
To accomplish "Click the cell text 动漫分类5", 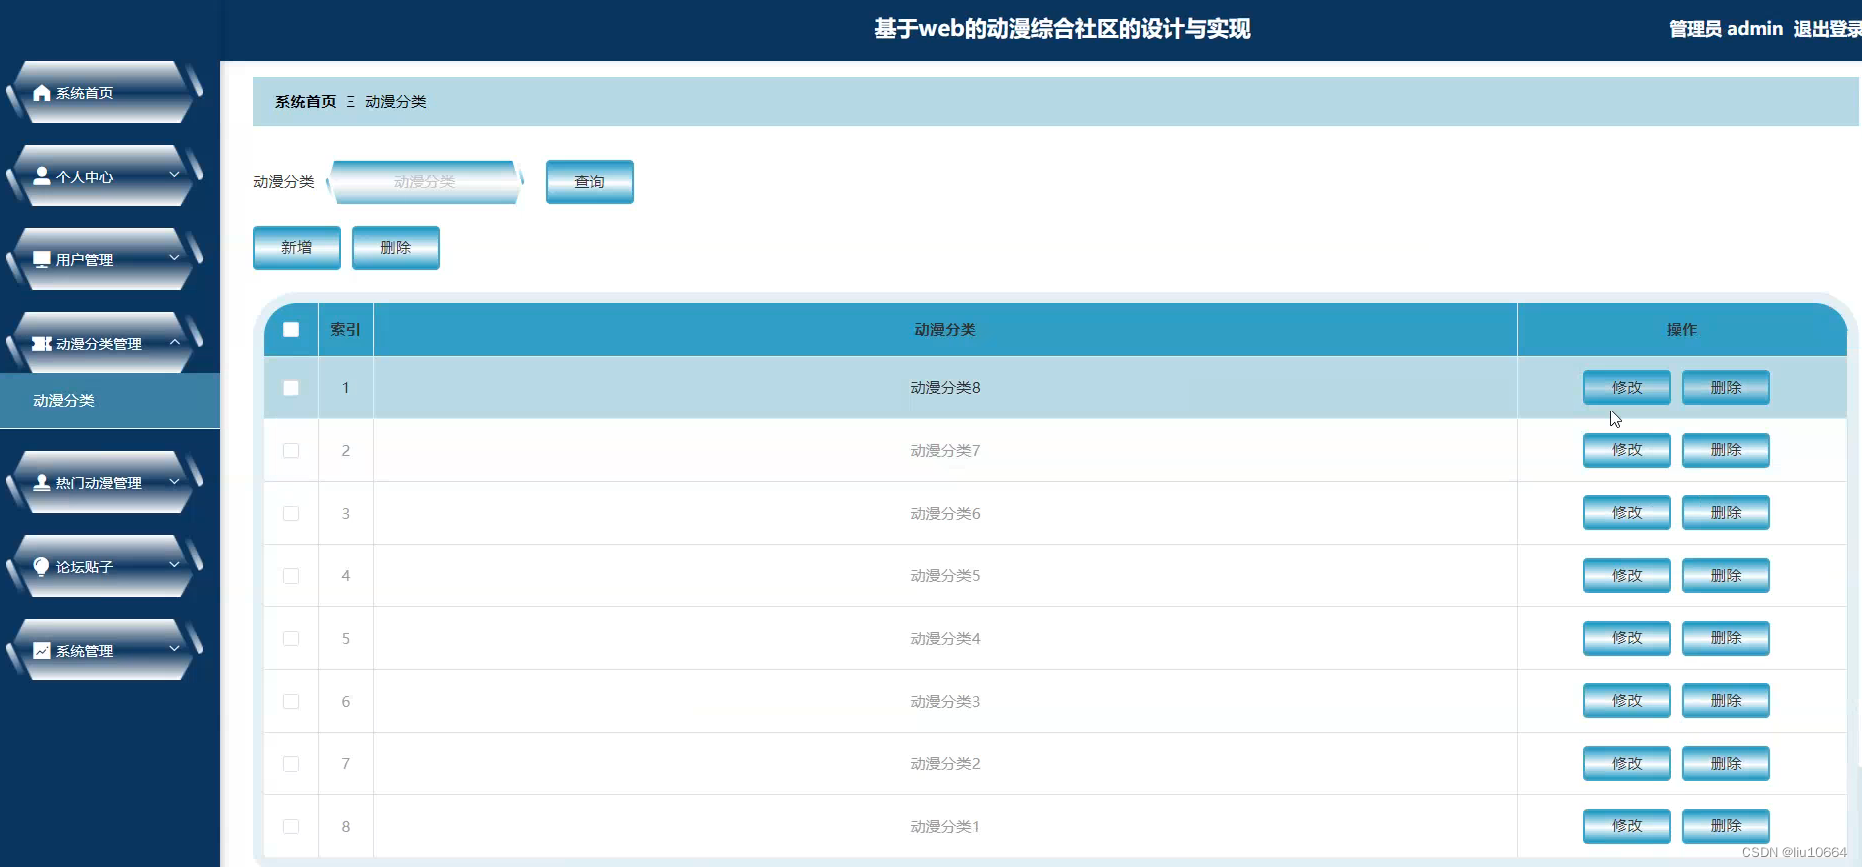I will tap(945, 576).
